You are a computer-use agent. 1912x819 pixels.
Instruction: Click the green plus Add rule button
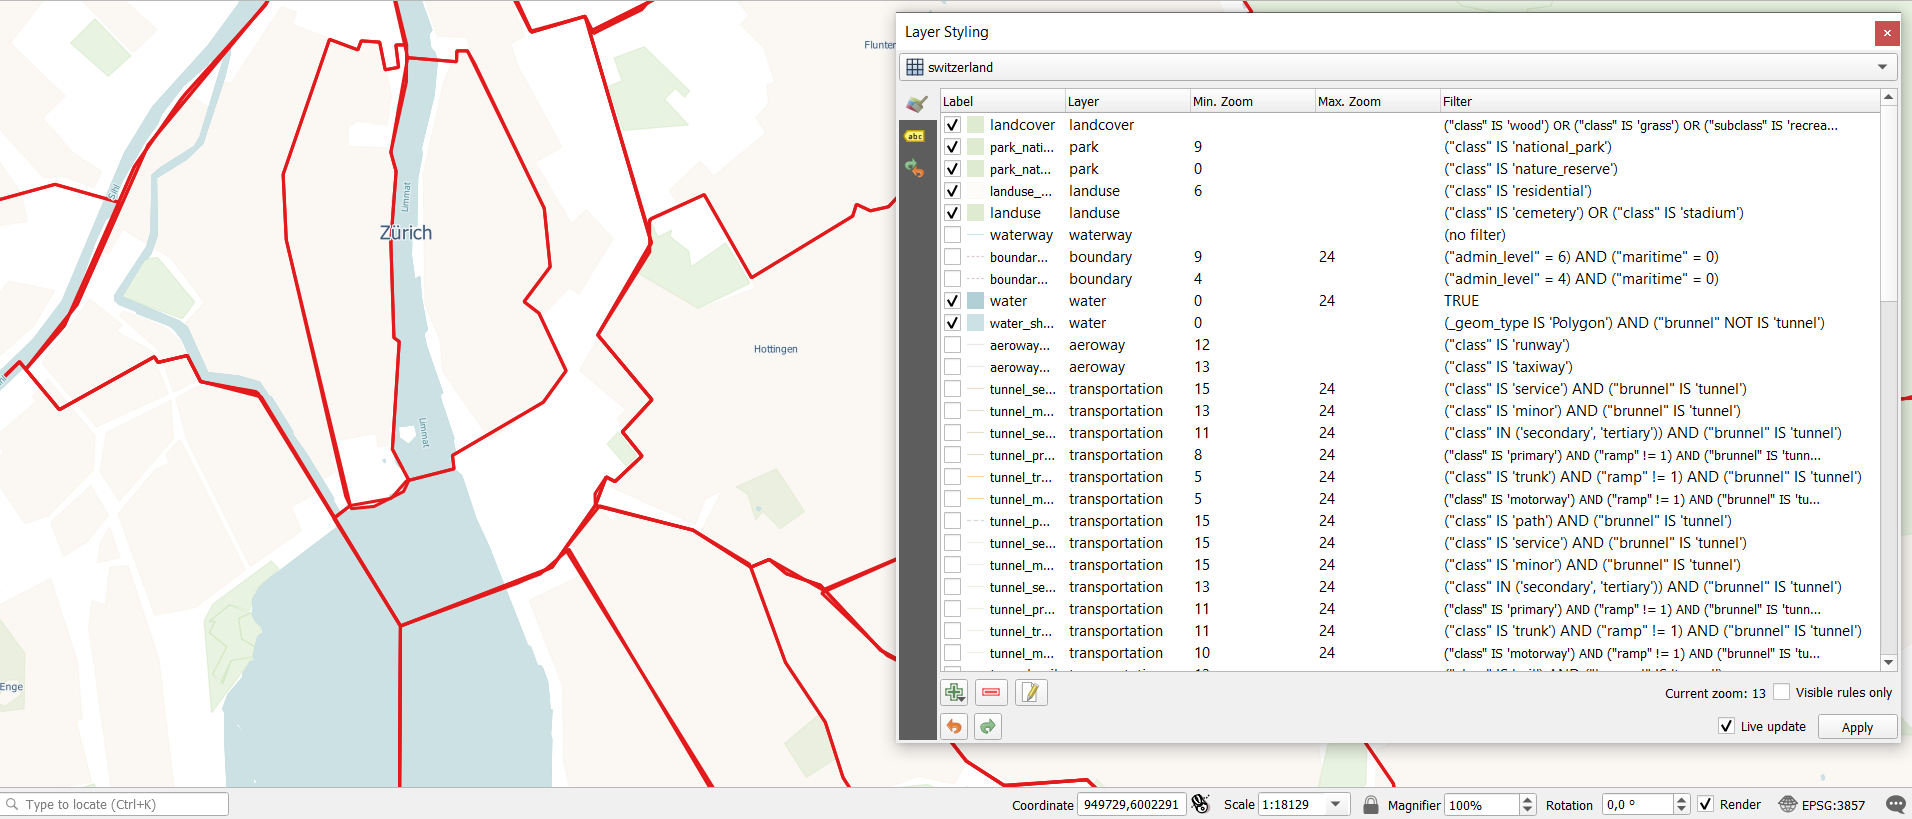click(x=954, y=692)
